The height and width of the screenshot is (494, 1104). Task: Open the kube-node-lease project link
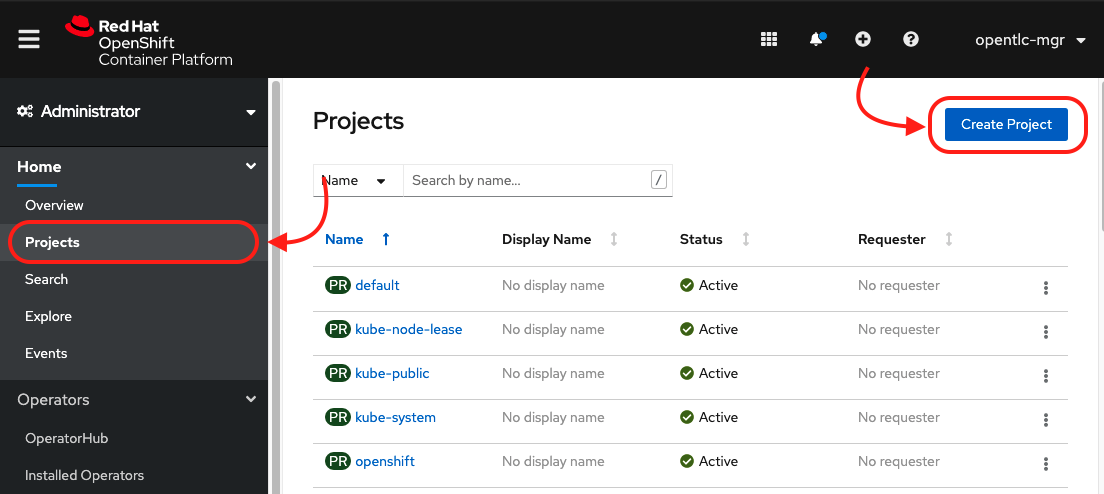coord(408,329)
